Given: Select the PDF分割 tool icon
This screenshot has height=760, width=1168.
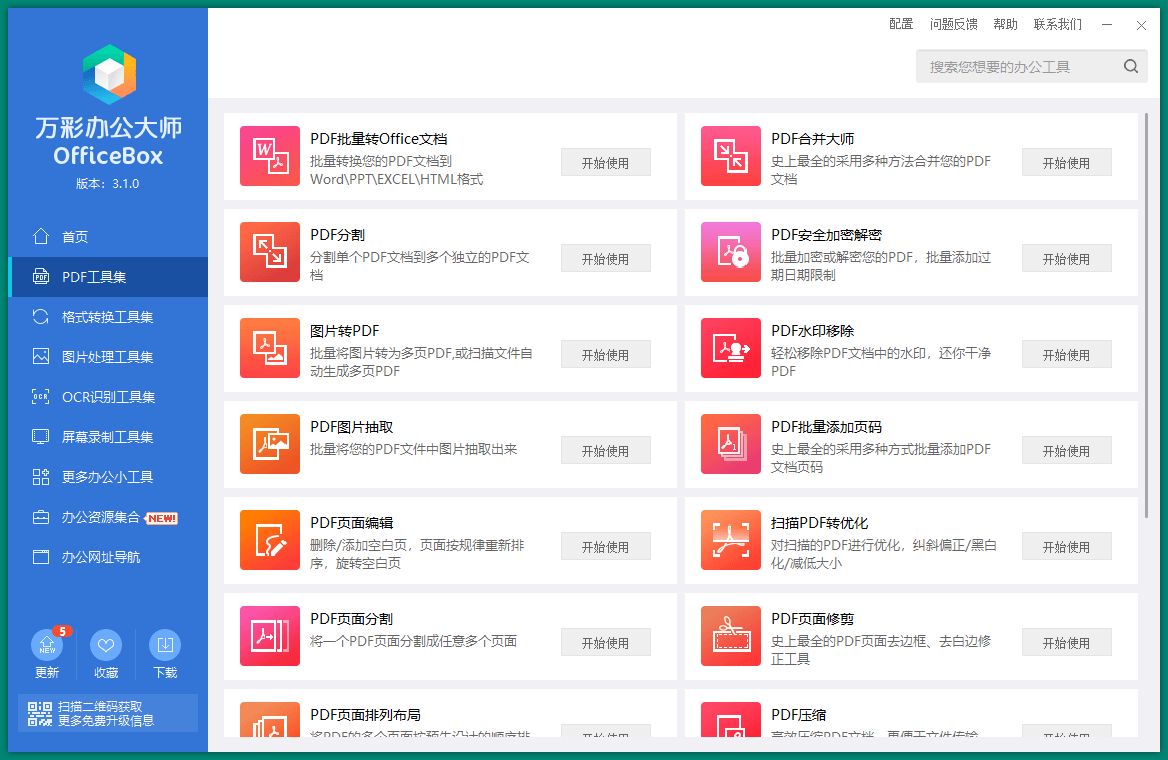Looking at the screenshot, I should click(x=270, y=252).
